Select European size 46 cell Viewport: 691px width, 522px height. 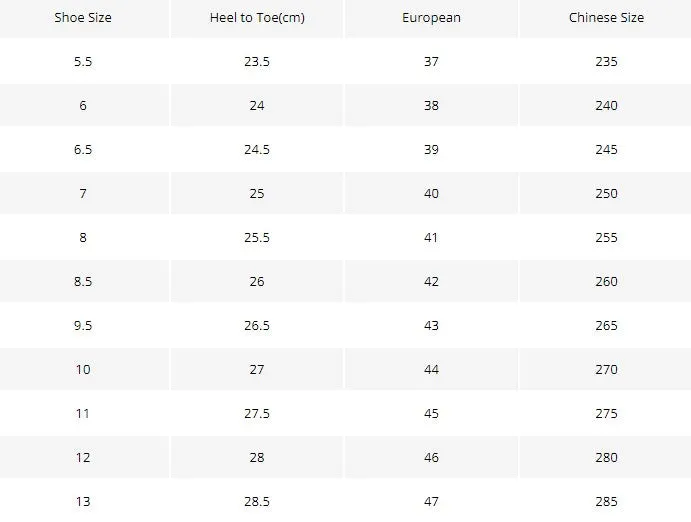coord(431,457)
